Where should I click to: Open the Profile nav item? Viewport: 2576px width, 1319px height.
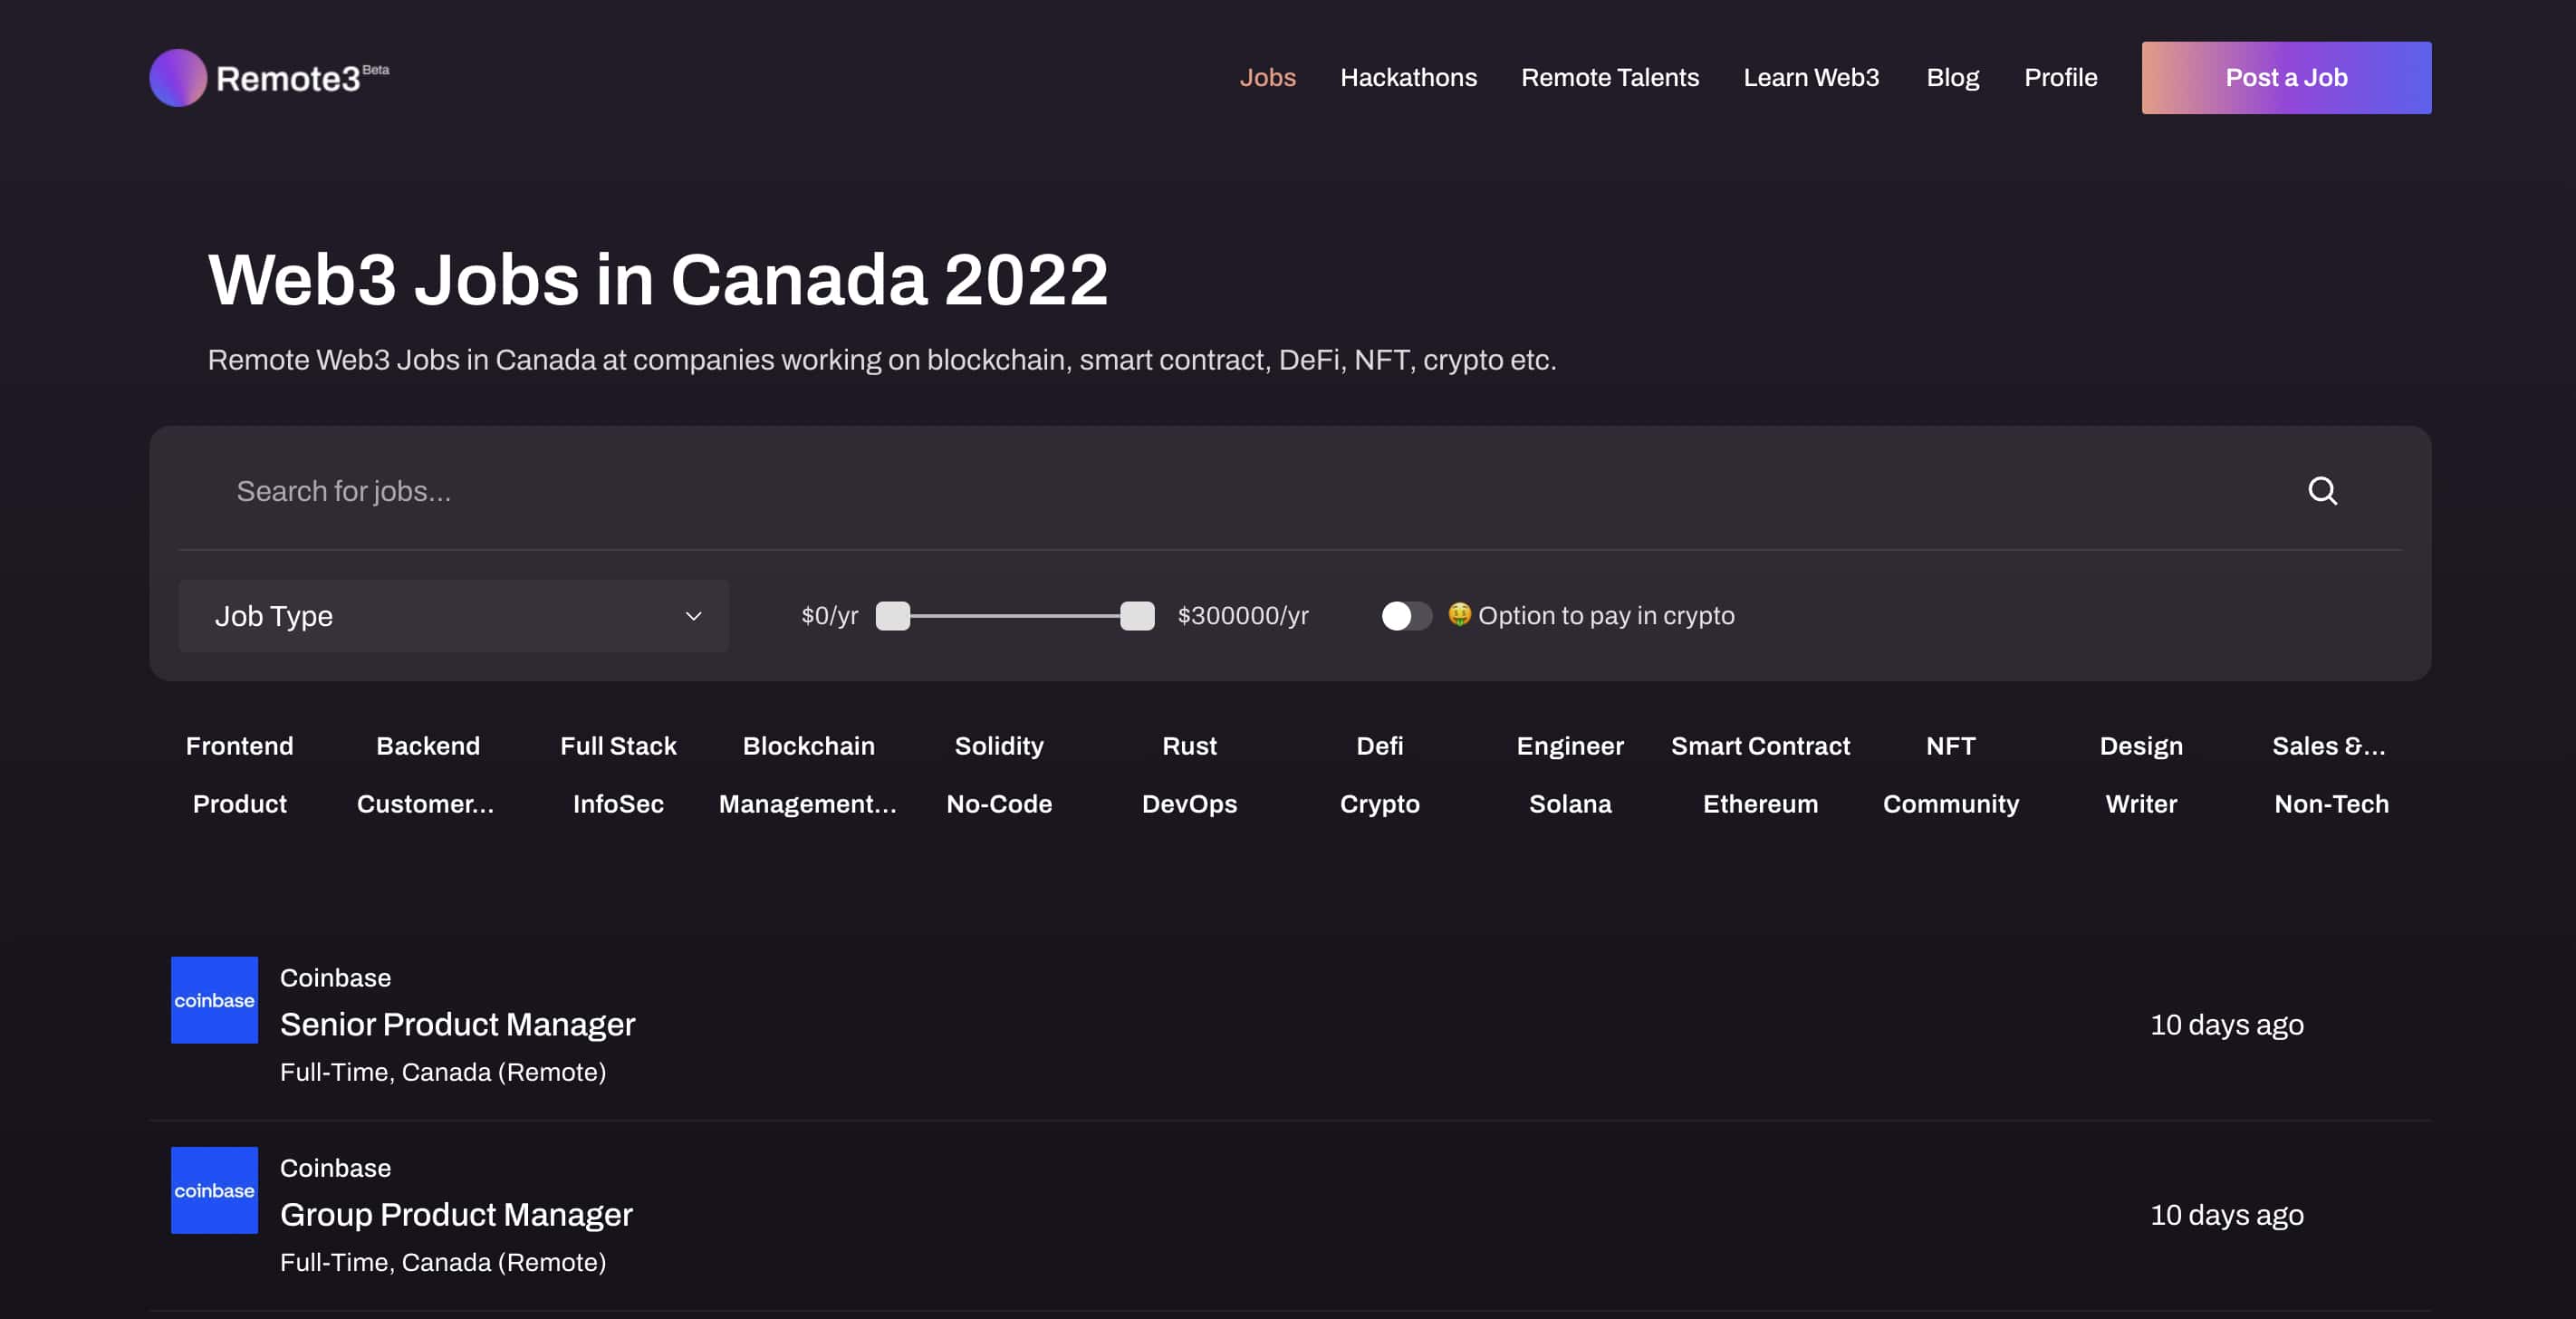tap(2060, 78)
